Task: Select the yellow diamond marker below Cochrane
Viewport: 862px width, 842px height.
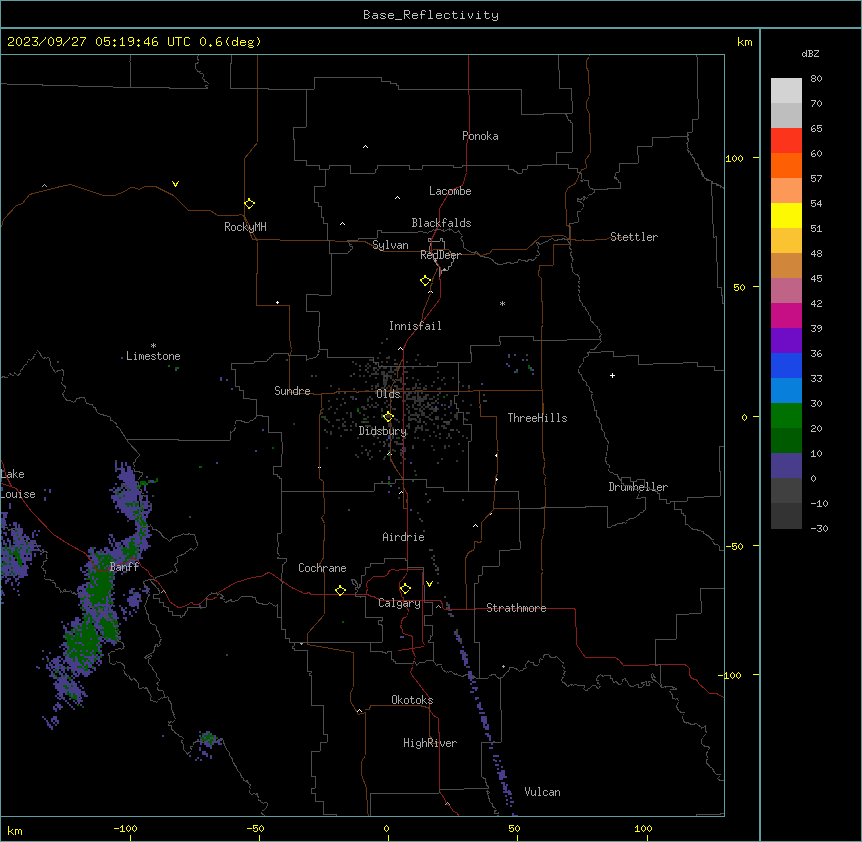Action: (340, 590)
